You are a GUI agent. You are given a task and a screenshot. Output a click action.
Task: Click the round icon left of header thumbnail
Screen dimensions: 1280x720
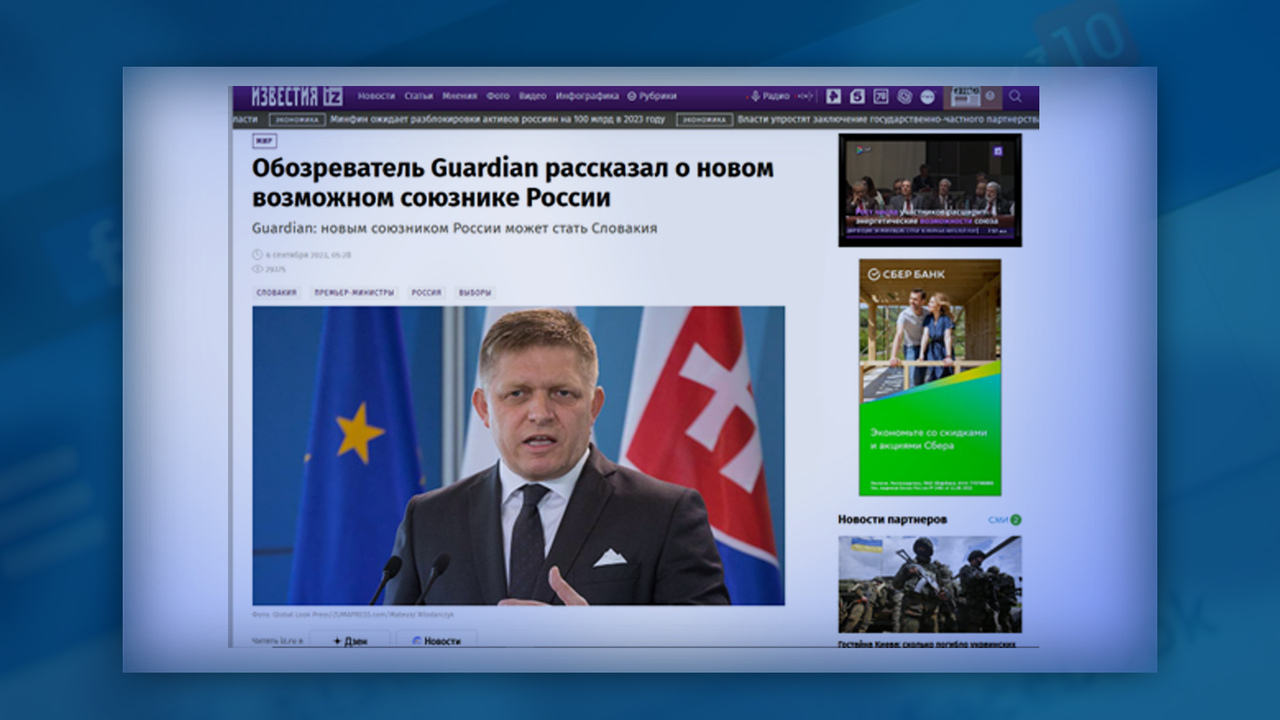927,96
